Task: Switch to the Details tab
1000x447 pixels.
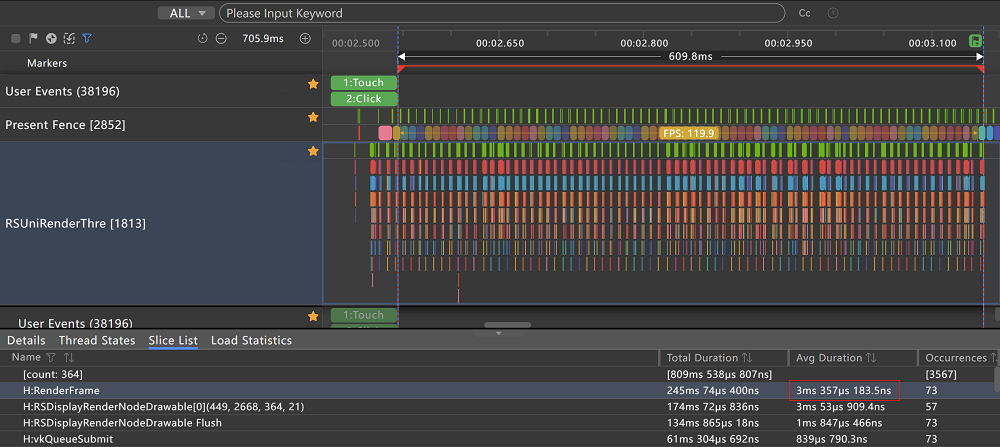Action: pyautogui.click(x=26, y=341)
